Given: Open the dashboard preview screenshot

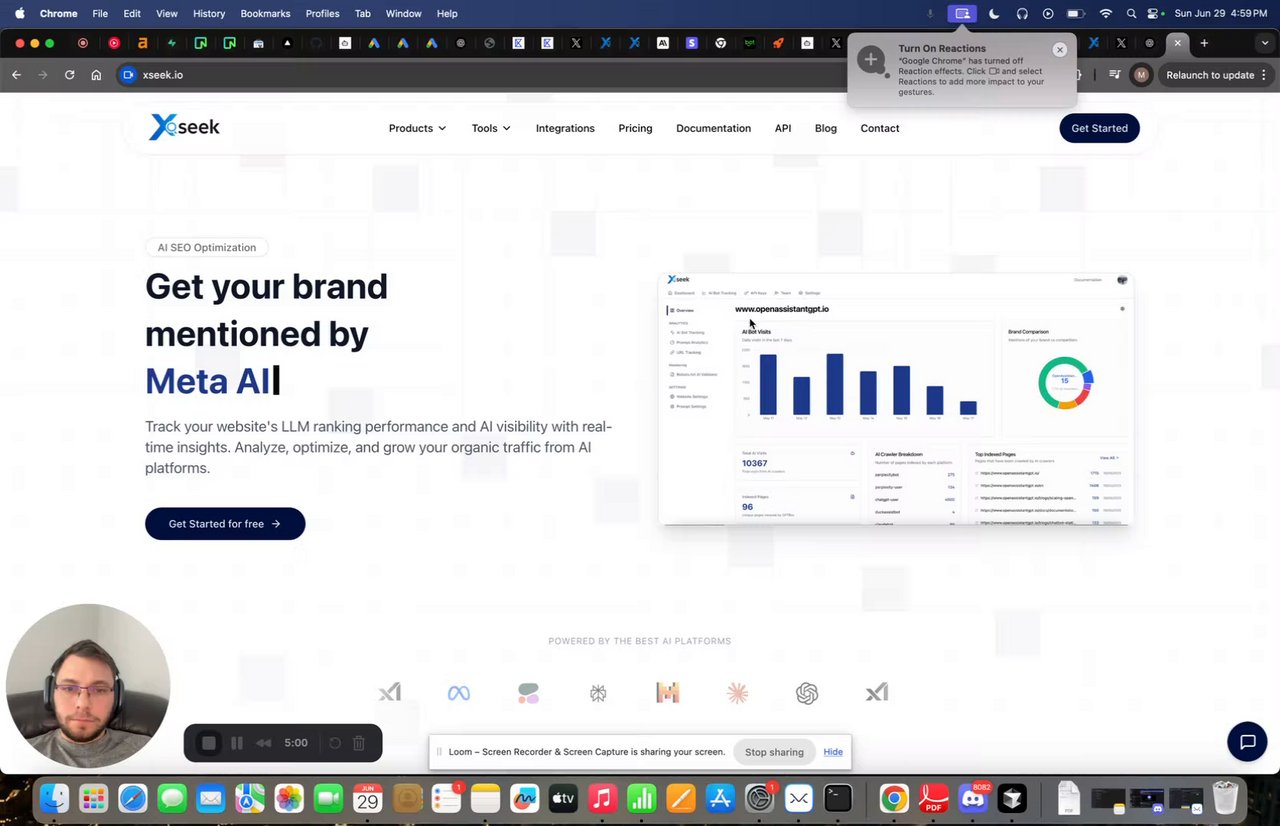Looking at the screenshot, I should [895, 399].
